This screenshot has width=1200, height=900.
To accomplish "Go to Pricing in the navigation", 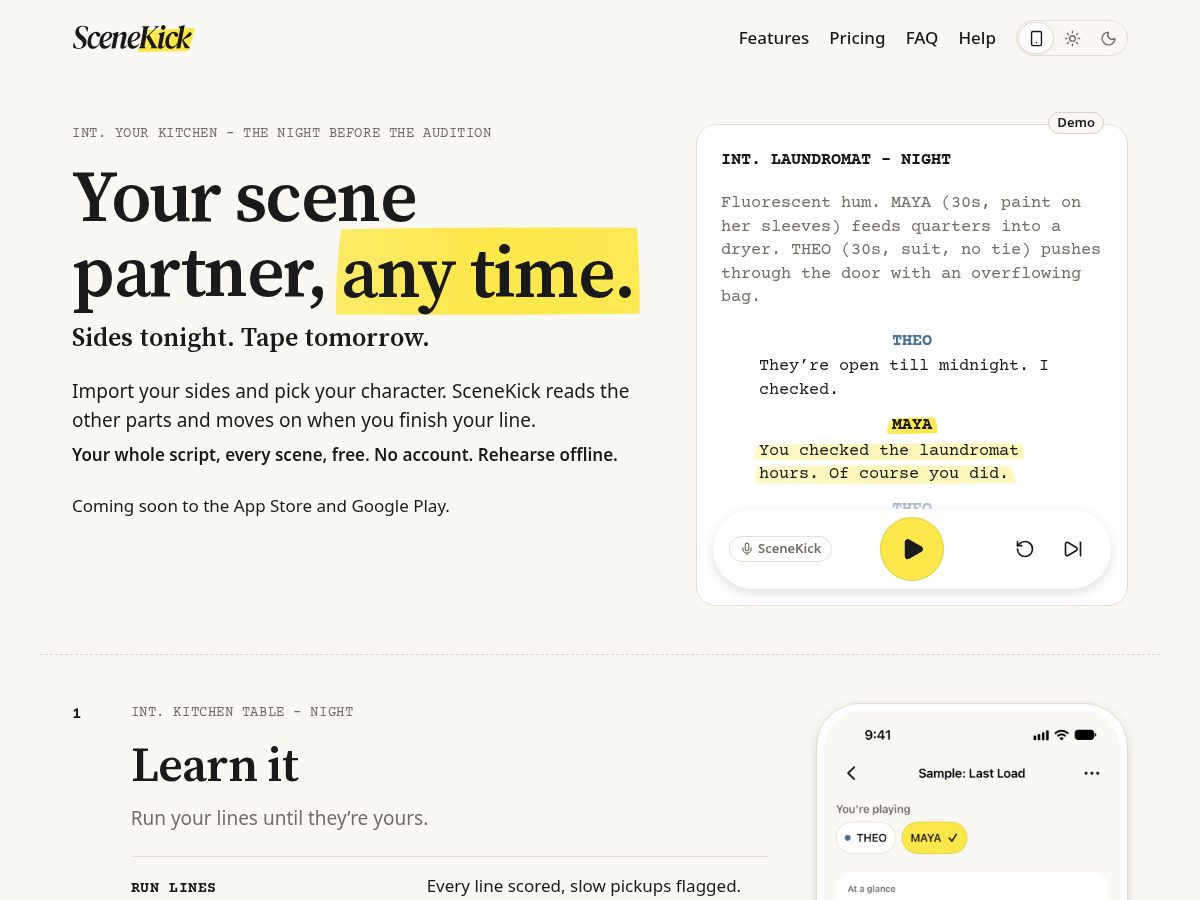I will pyautogui.click(x=857, y=38).
